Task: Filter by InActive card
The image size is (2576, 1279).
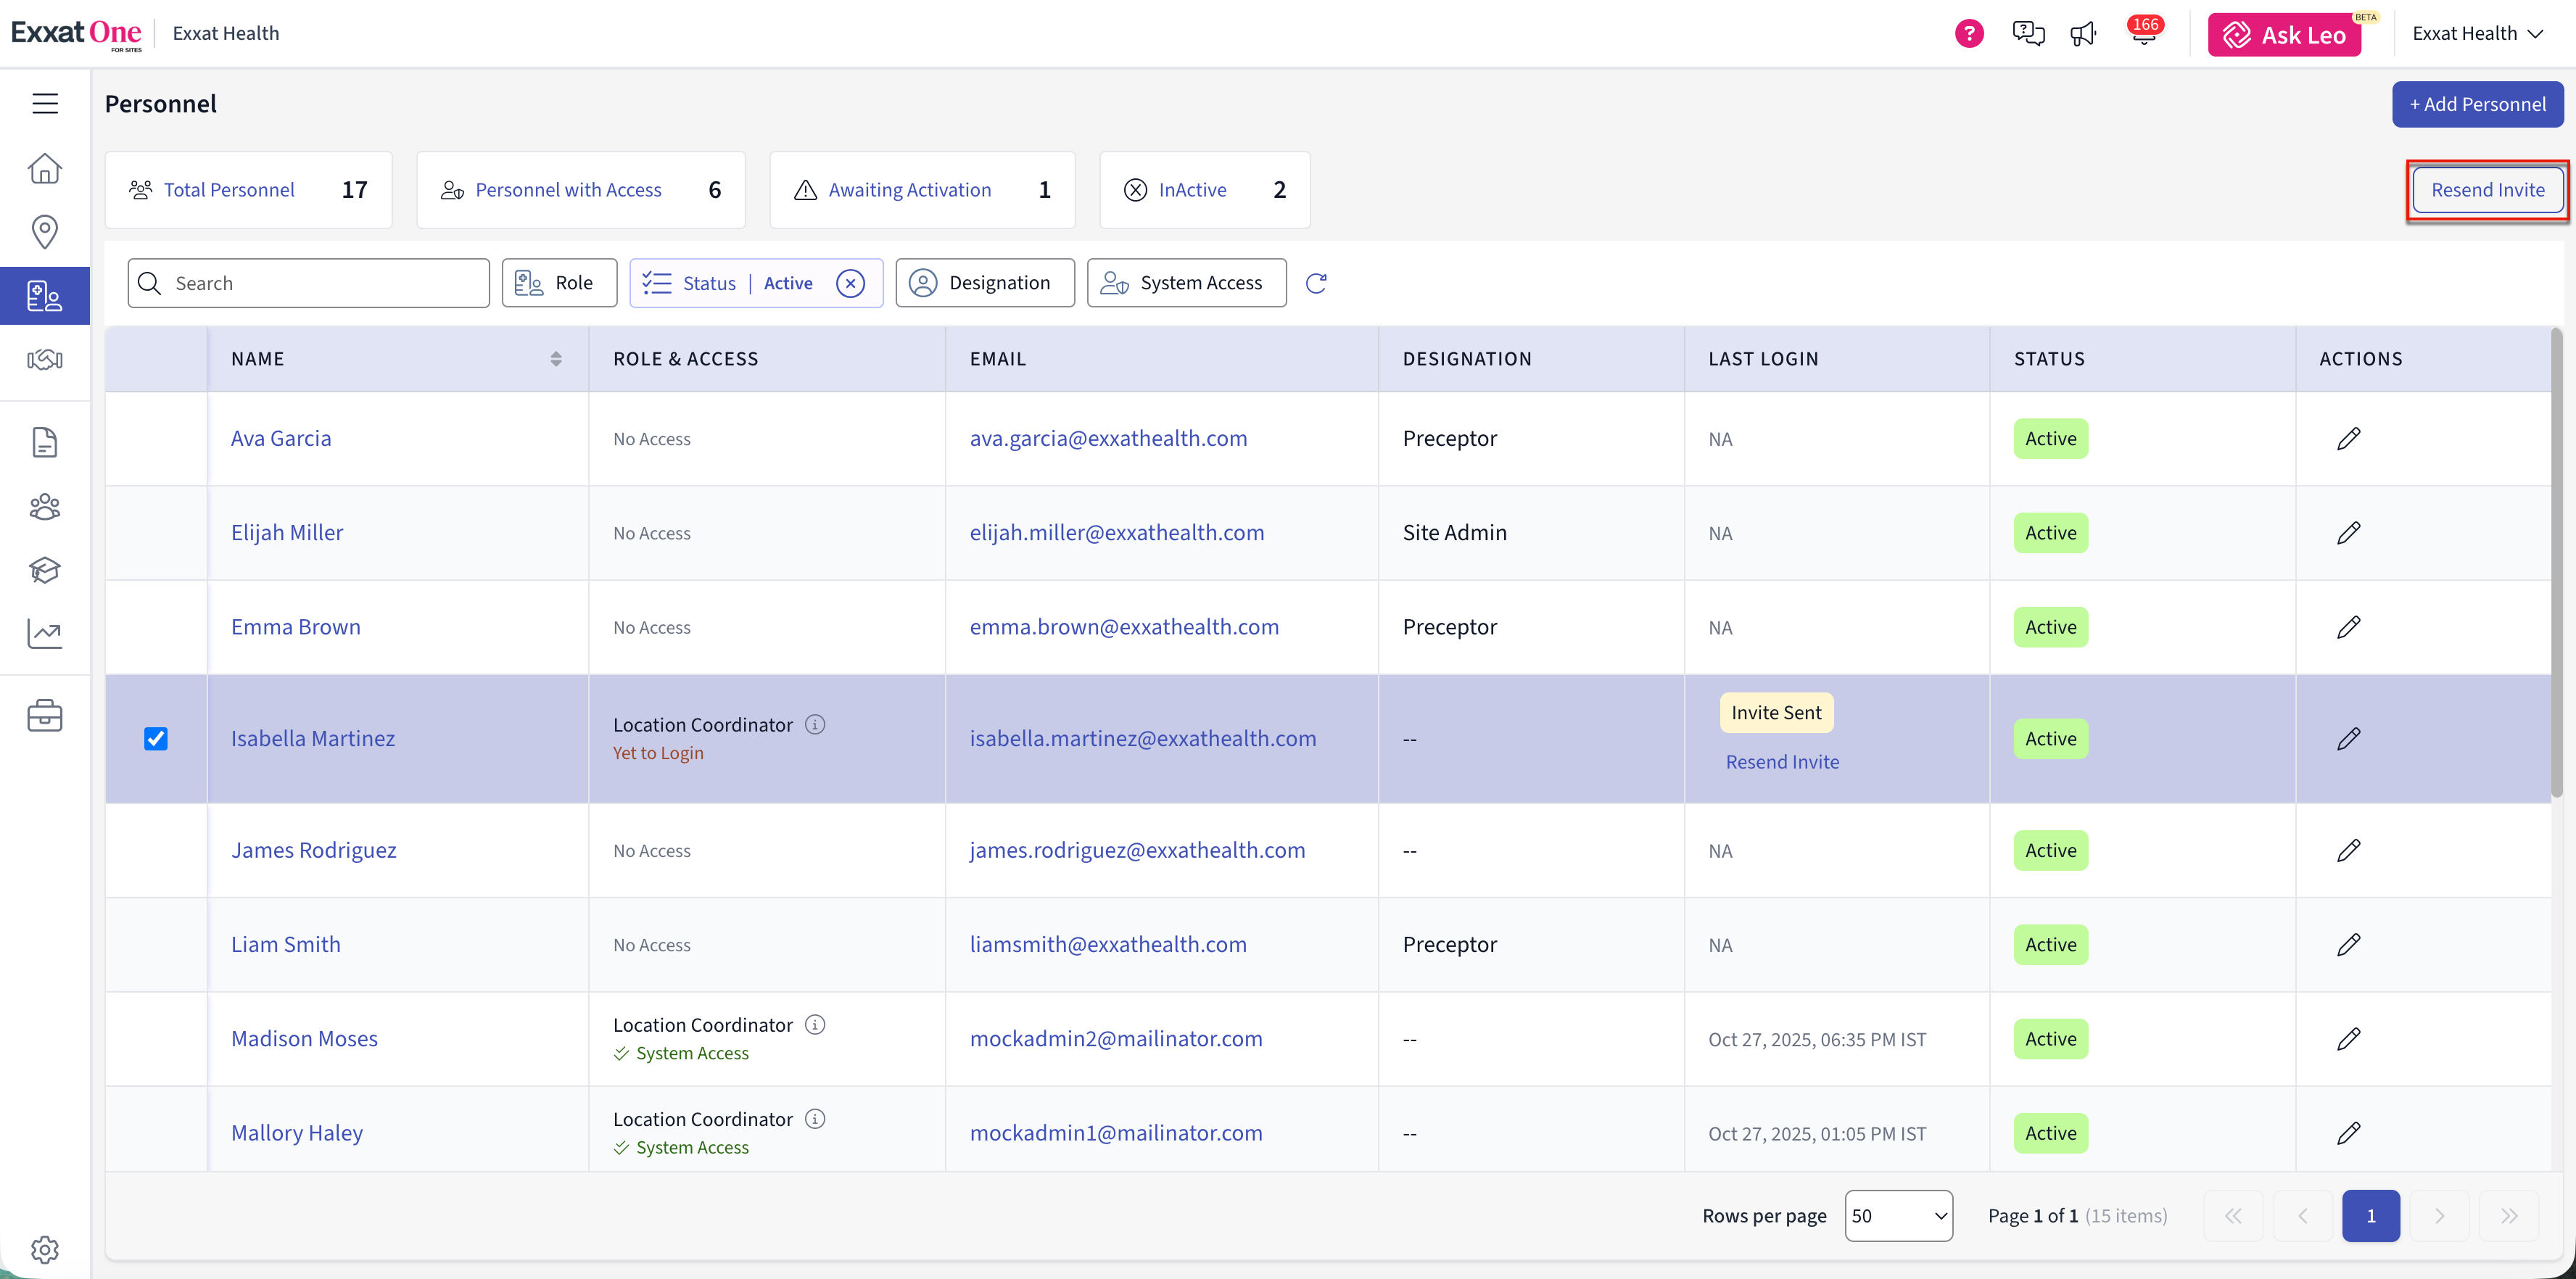Action: click(1204, 190)
